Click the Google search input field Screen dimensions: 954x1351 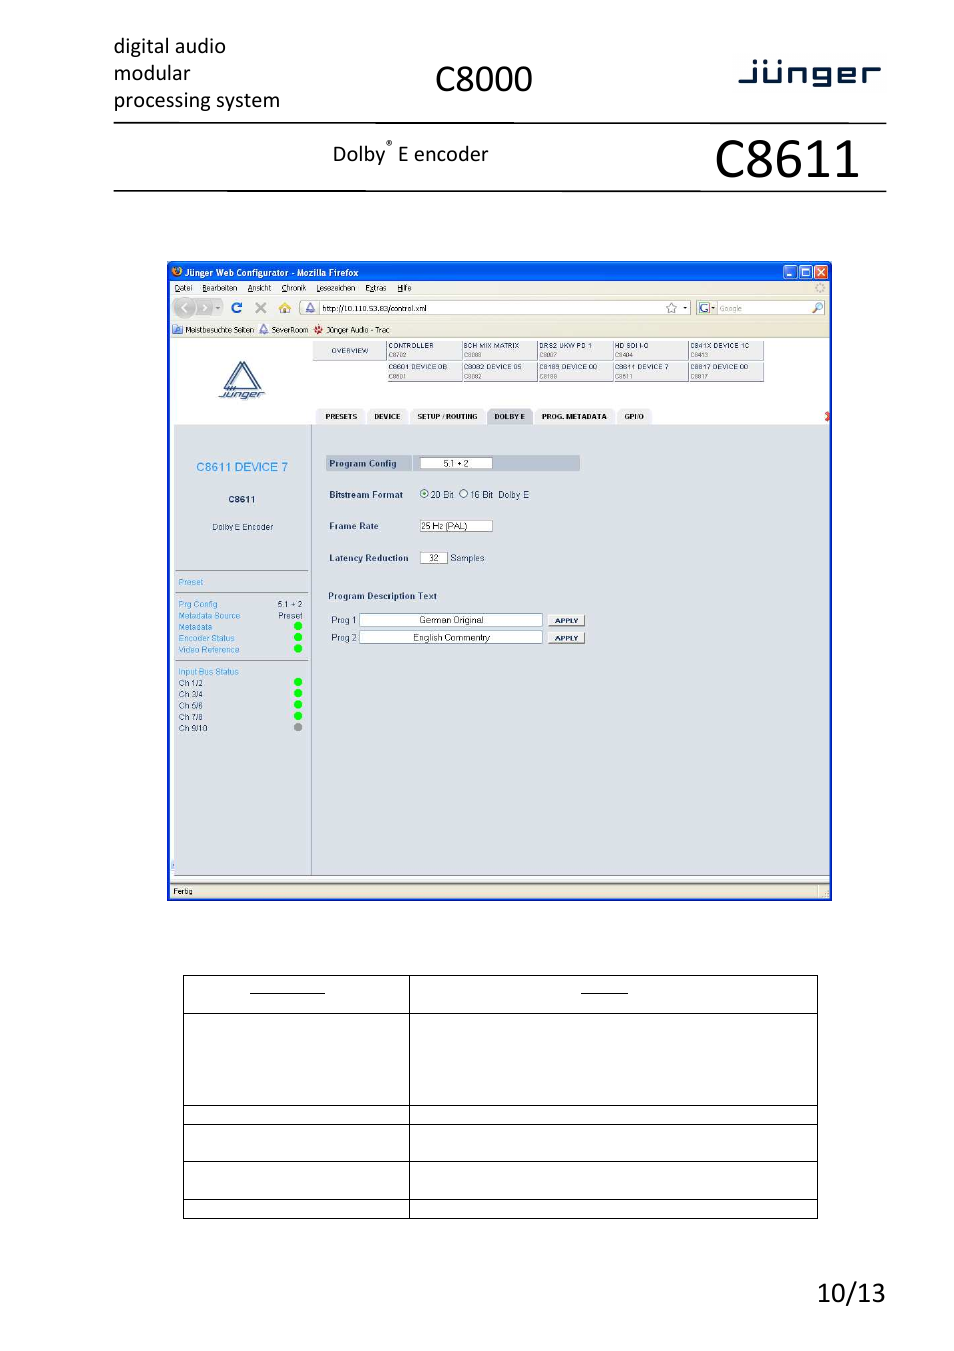764,308
